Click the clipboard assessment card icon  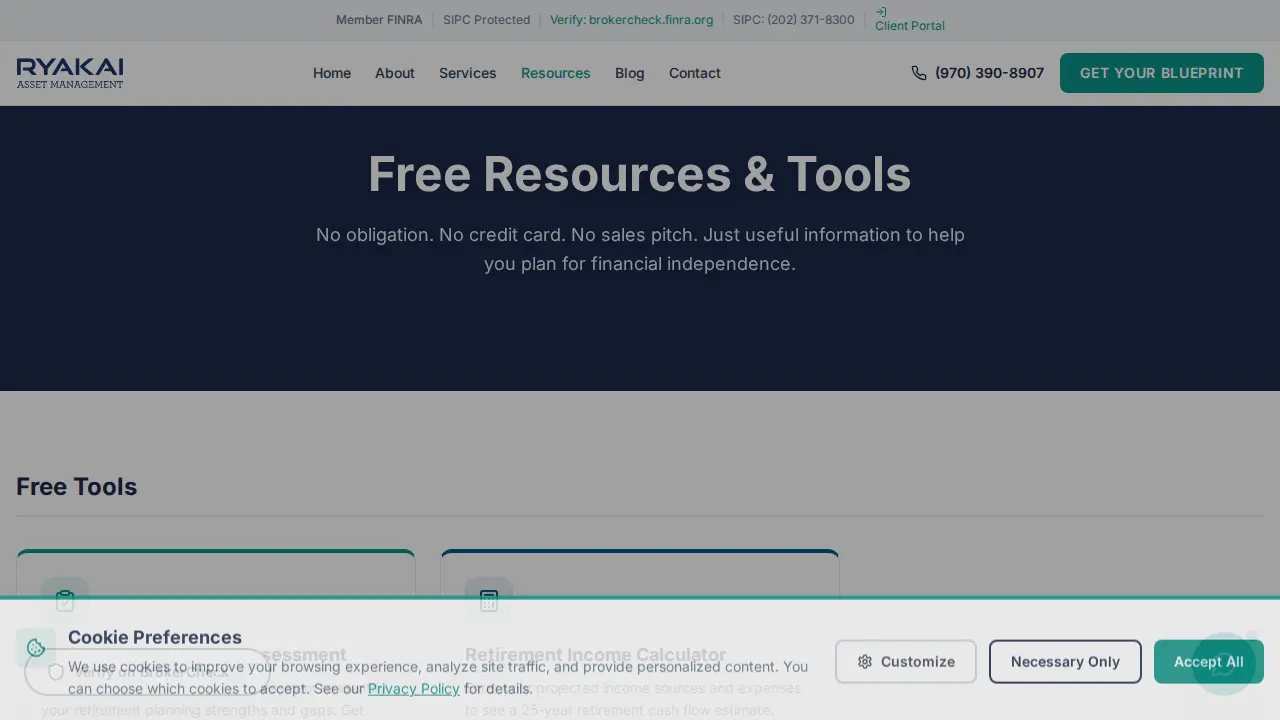pos(65,600)
